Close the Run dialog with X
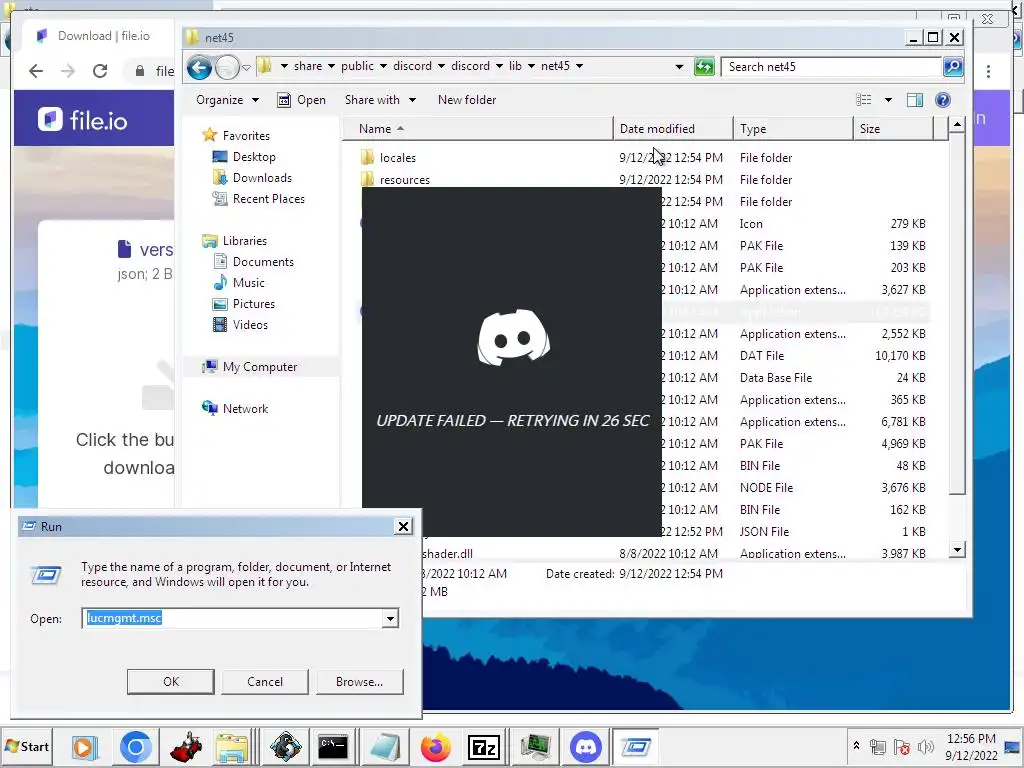 click(404, 526)
